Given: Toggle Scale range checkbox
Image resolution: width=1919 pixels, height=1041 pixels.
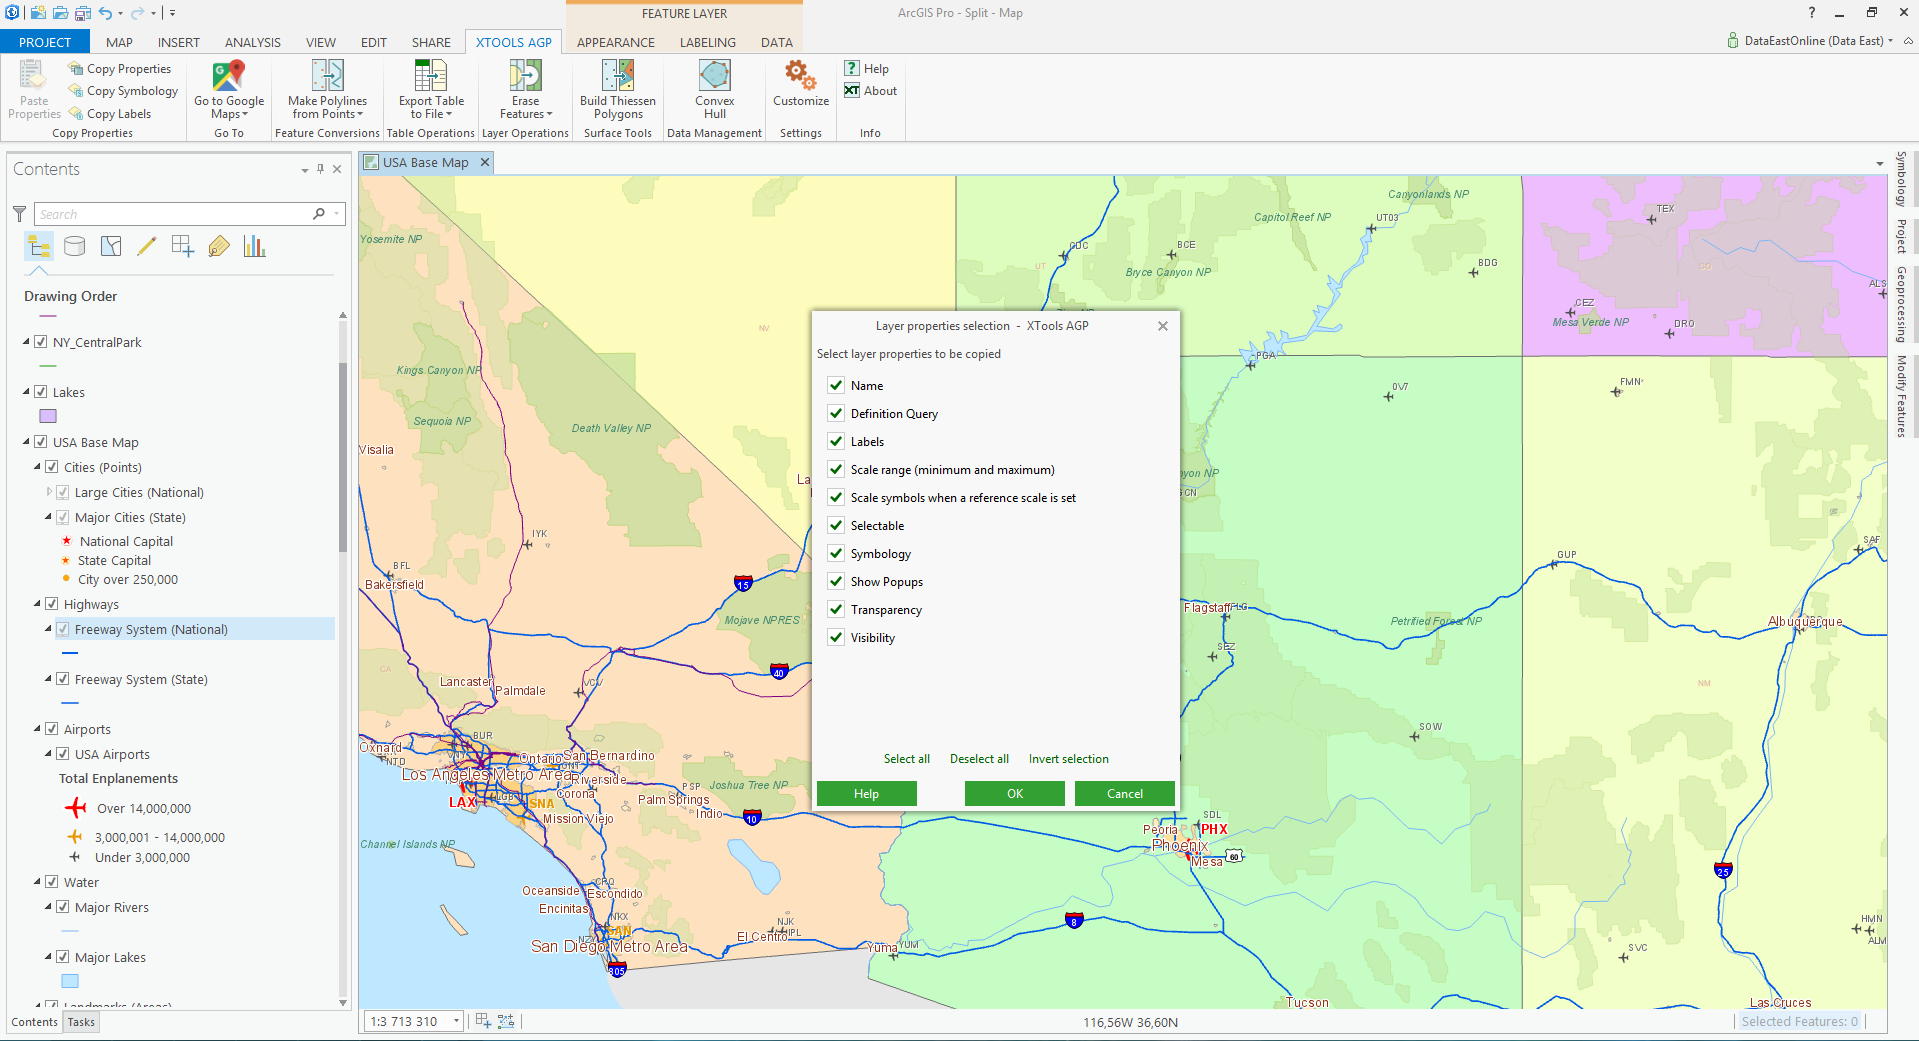Looking at the screenshot, I should point(836,469).
